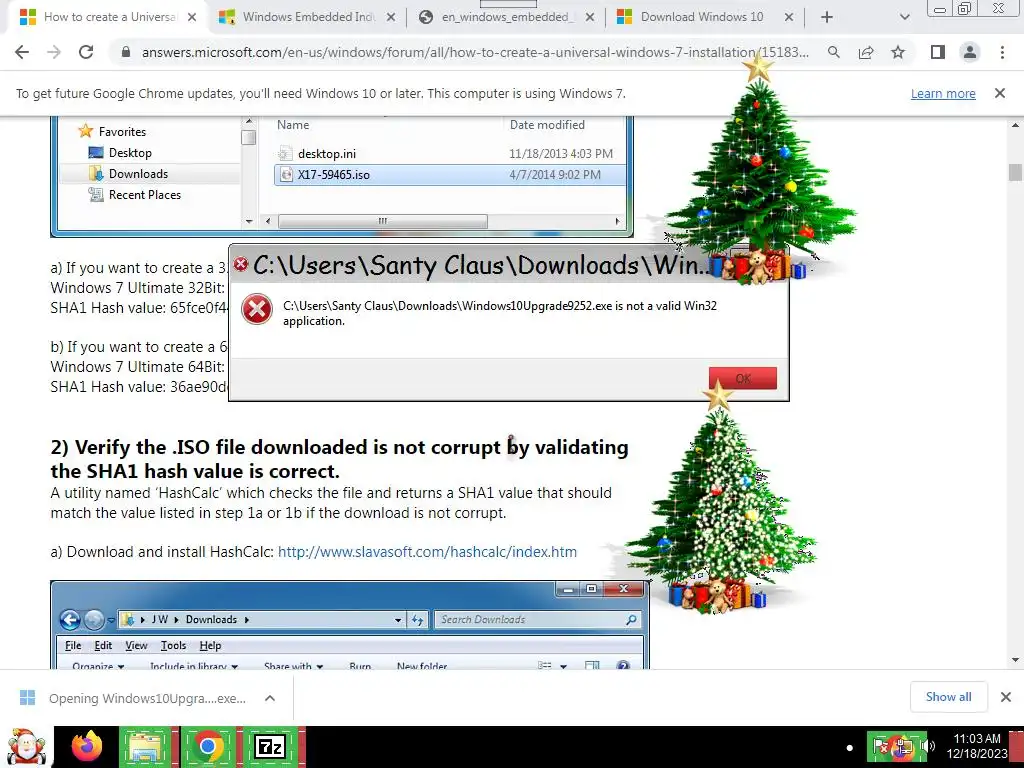This screenshot has width=1024, height=768.
Task: Select Desktop in Favorites pane
Action: pos(130,153)
